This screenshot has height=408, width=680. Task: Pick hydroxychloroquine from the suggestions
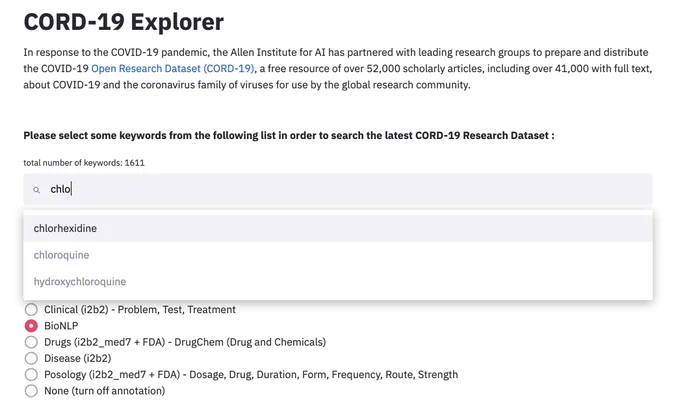338,281
